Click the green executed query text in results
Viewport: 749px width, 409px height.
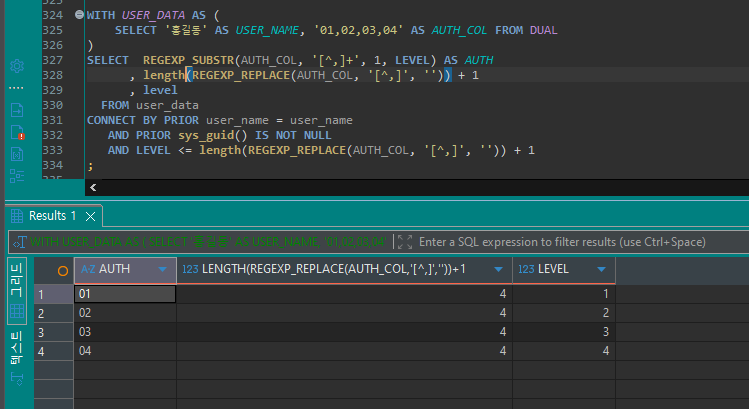coord(208,242)
